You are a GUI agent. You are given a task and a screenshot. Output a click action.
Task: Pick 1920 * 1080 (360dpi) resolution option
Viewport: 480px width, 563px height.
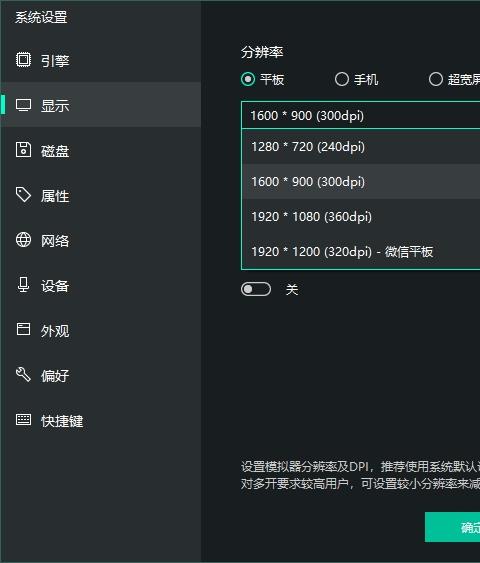(361, 217)
